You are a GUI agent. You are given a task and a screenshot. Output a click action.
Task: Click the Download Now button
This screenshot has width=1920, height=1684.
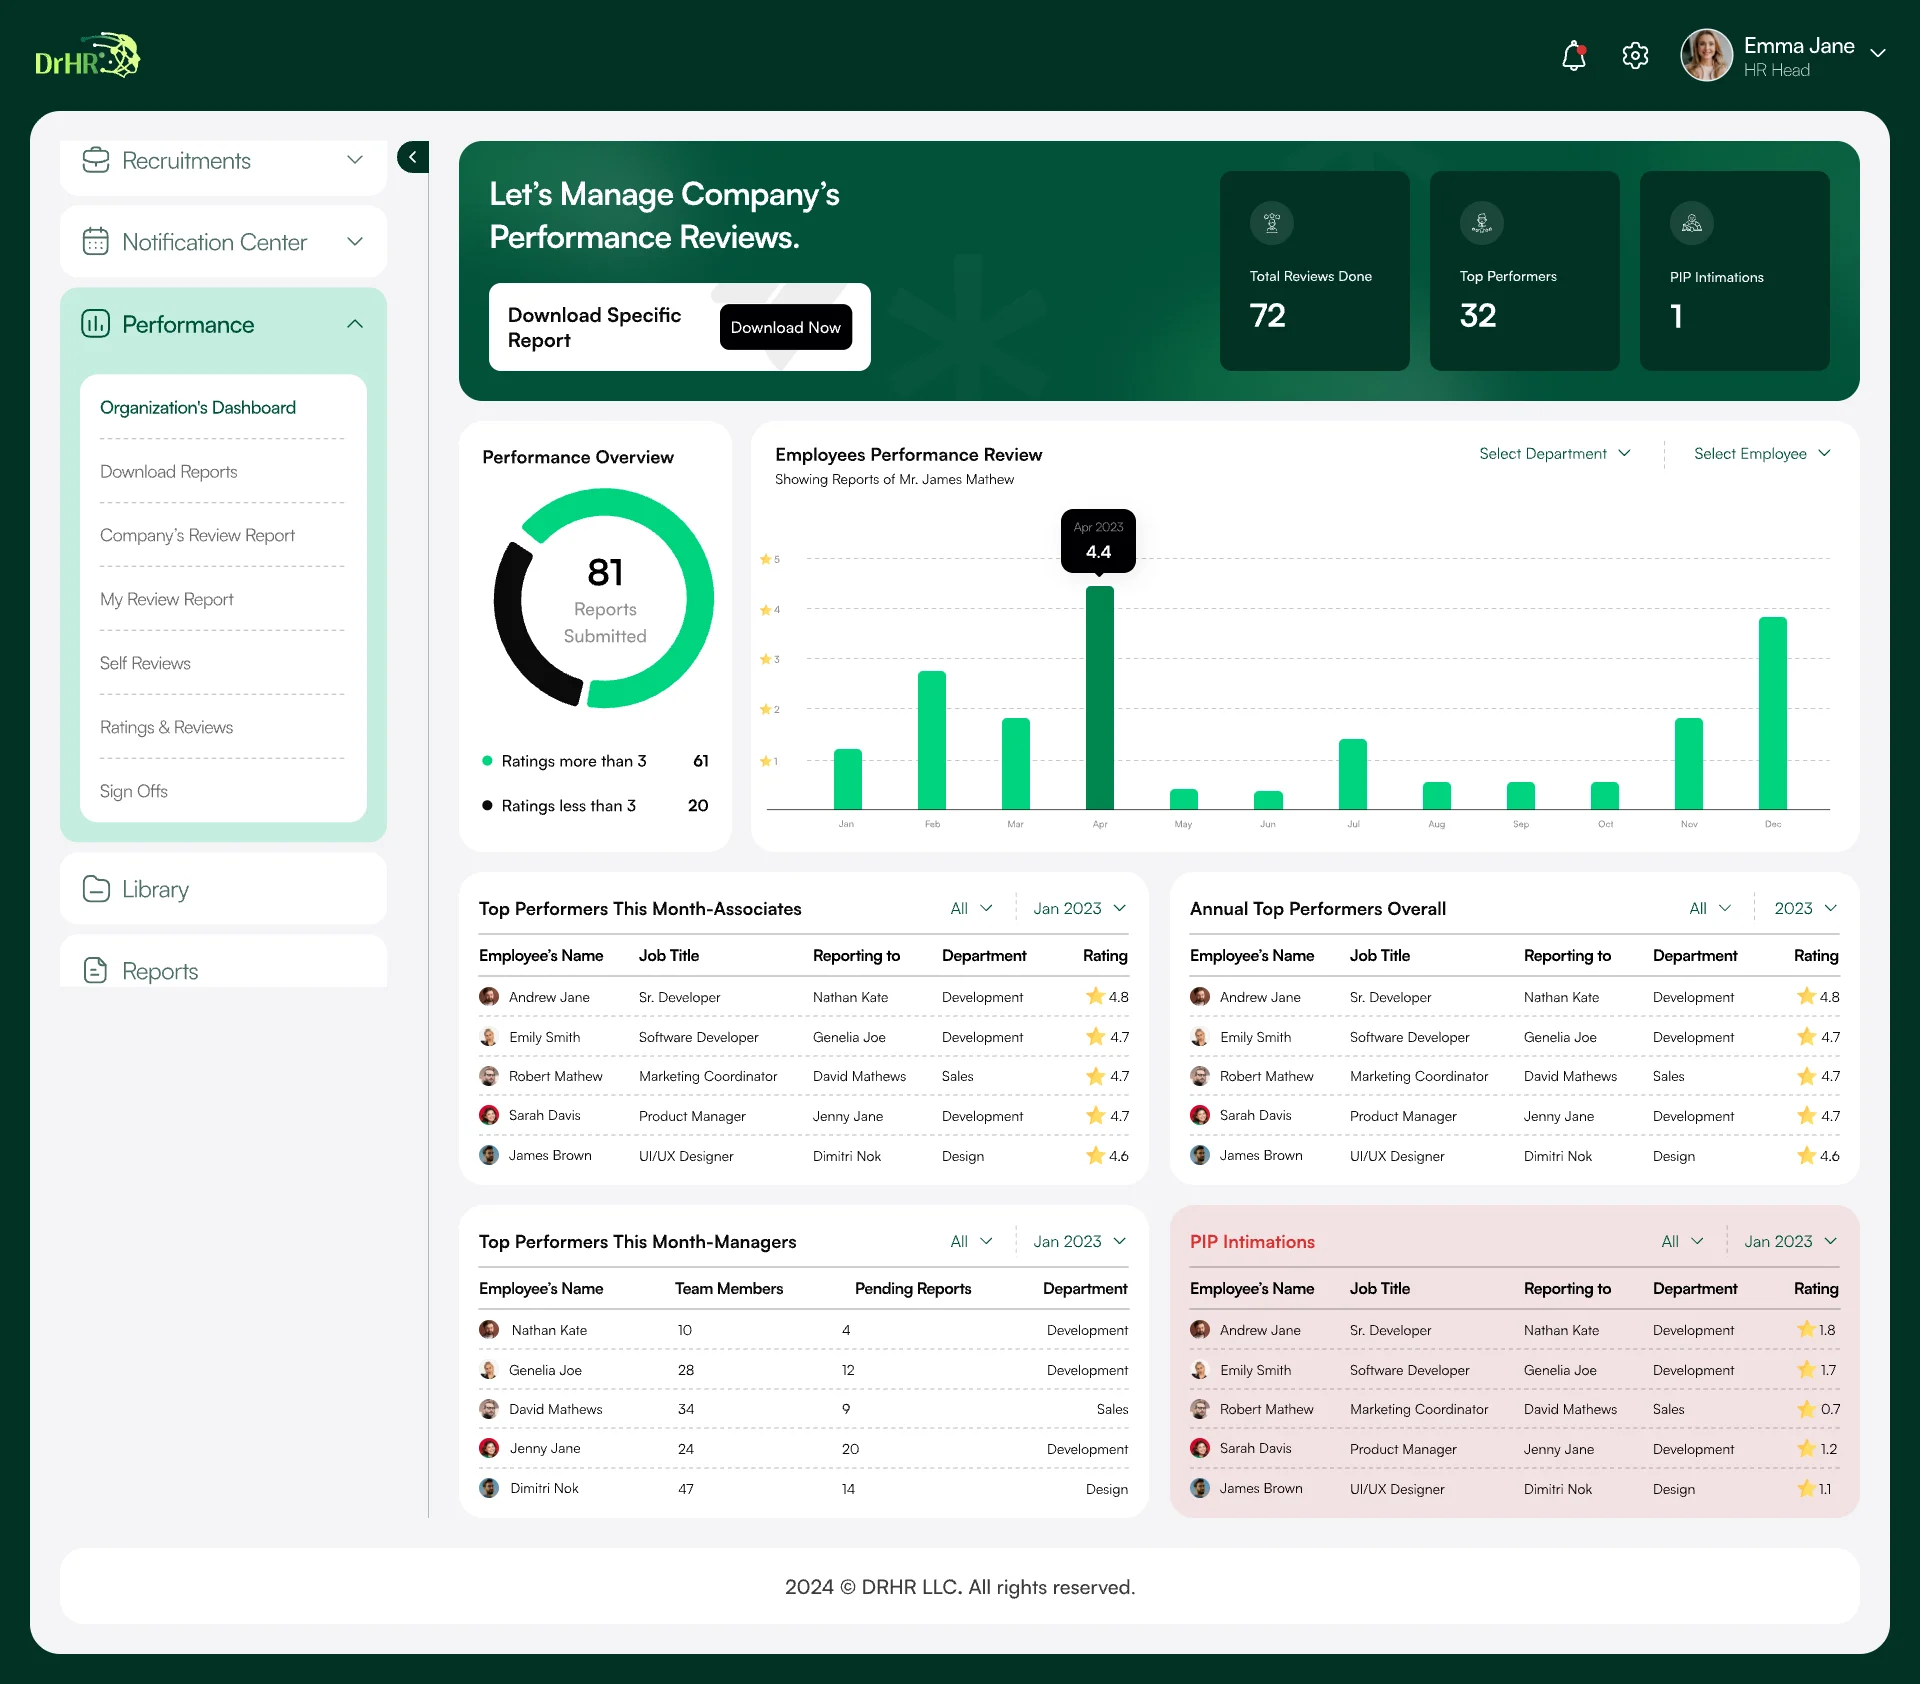[x=786, y=327]
